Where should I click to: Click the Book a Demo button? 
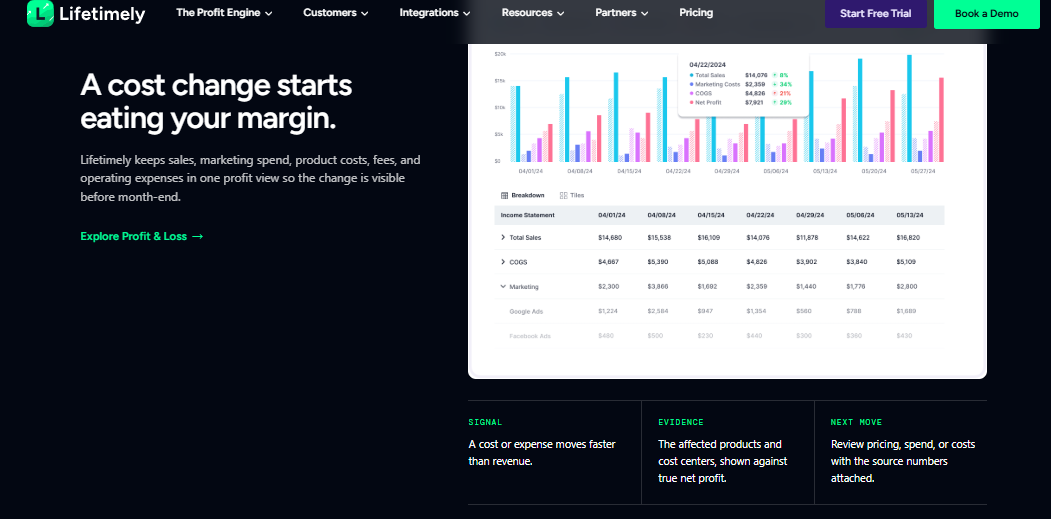tap(987, 13)
